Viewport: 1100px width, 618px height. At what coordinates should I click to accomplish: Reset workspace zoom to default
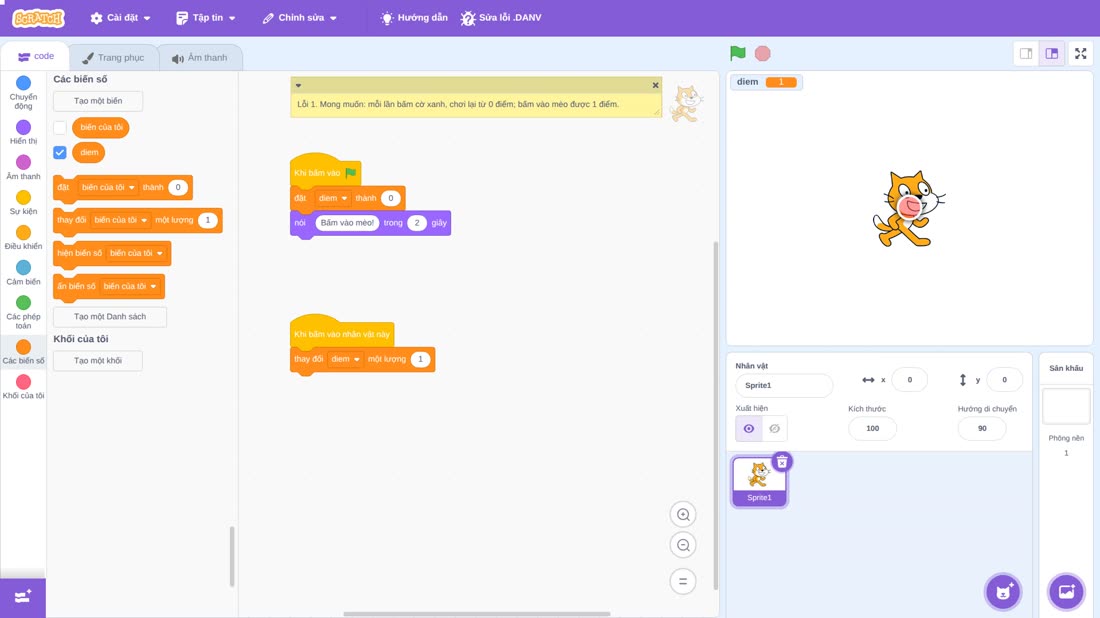683,582
